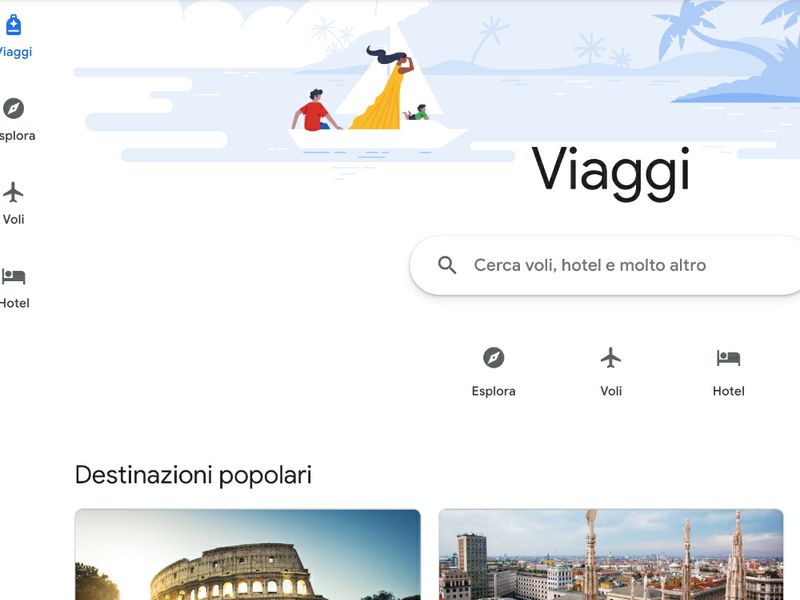Click the large Viaggi page title
The image size is (800, 600).
pos(611,171)
